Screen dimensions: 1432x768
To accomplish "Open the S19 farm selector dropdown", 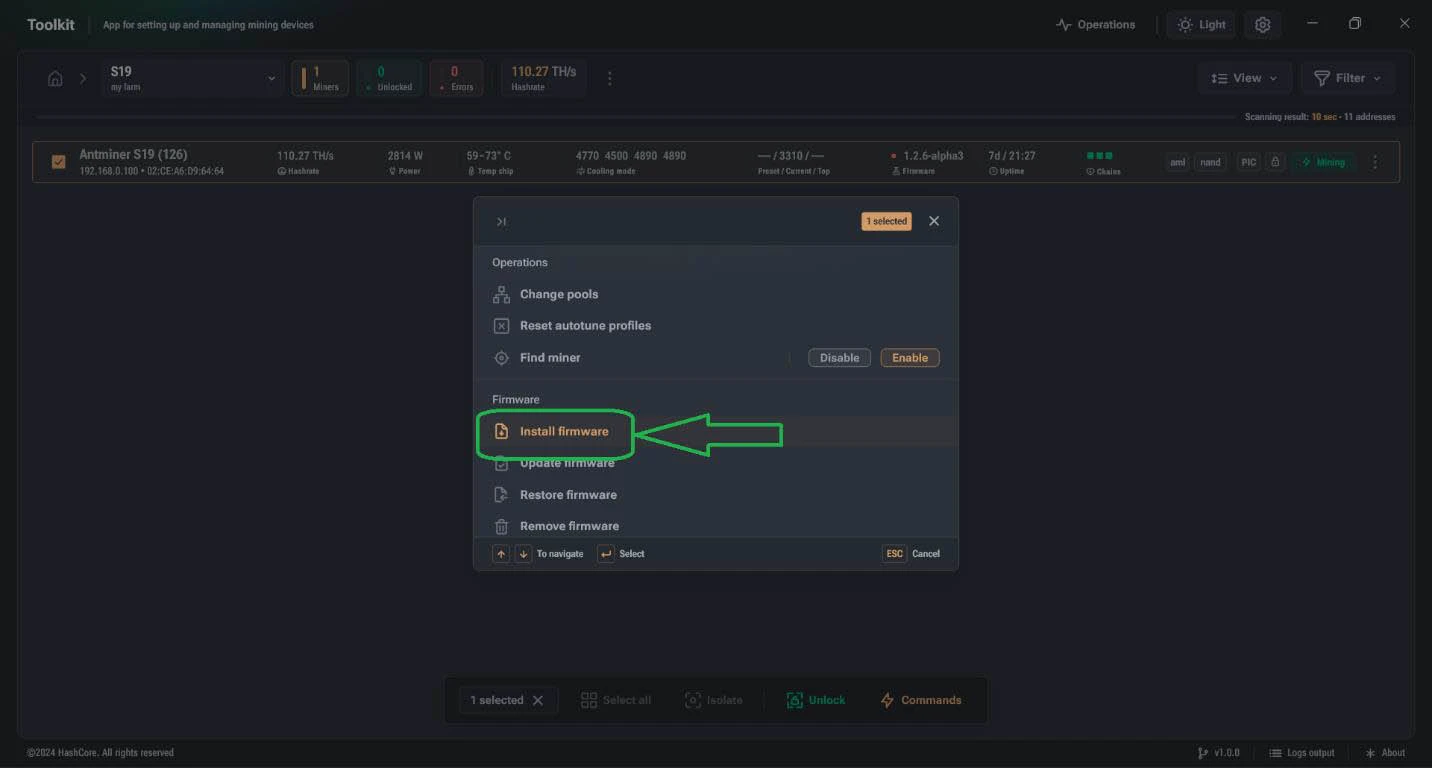I will pyautogui.click(x=194, y=78).
